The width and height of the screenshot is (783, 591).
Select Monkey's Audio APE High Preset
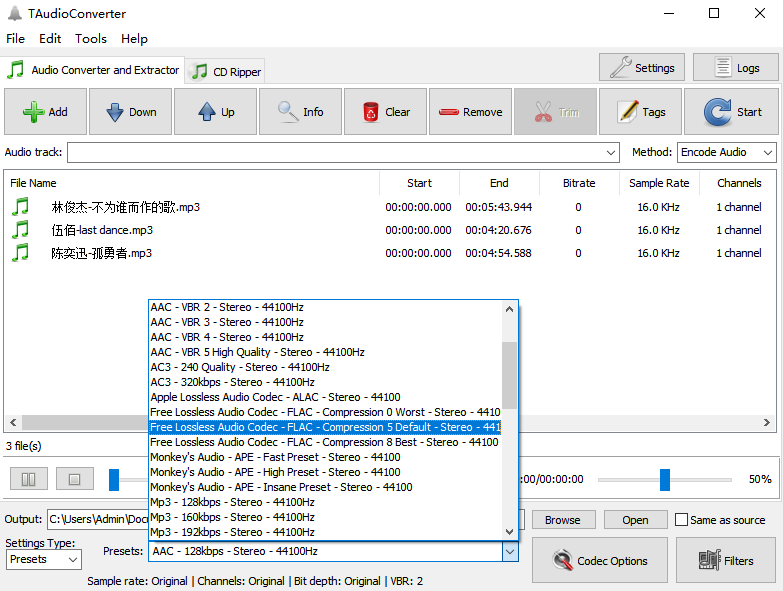(325, 472)
